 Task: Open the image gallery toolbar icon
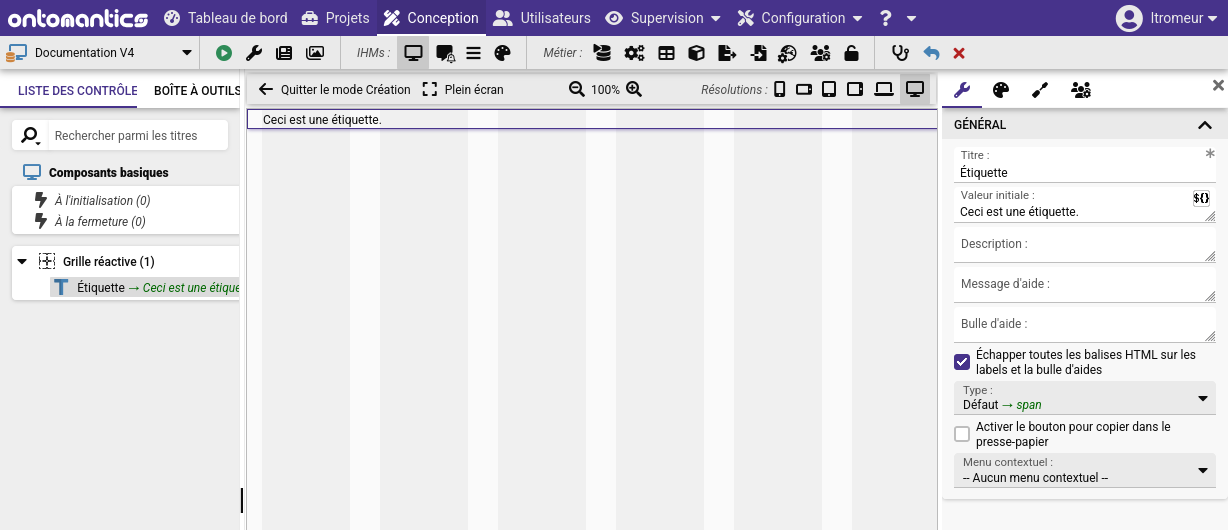click(315, 53)
